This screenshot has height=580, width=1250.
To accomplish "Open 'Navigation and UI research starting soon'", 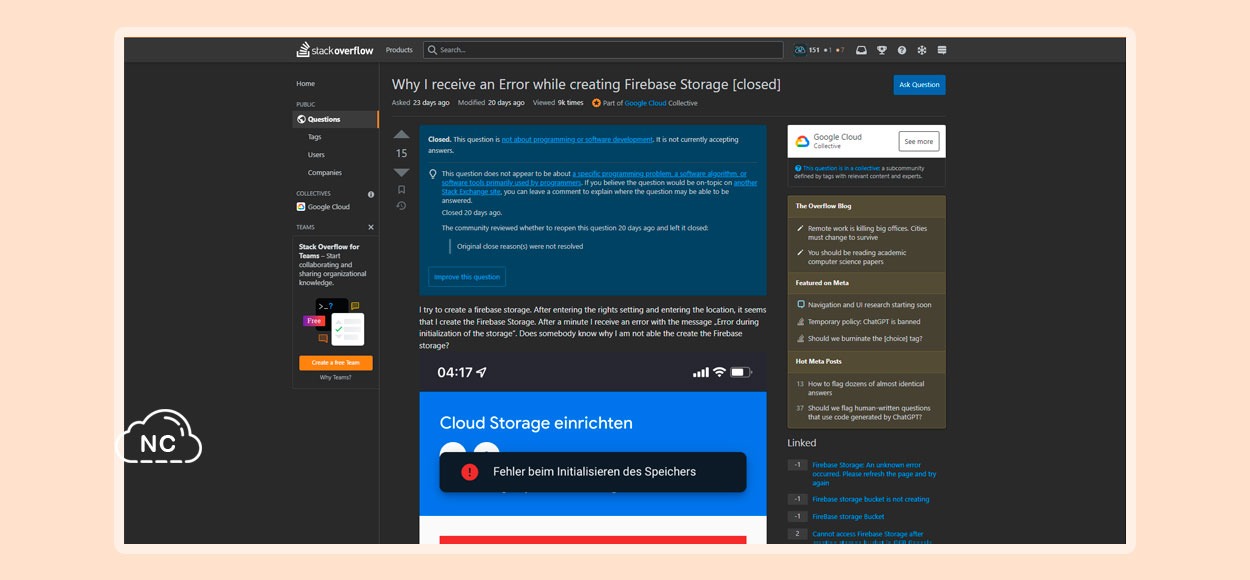I will click(x=869, y=305).
